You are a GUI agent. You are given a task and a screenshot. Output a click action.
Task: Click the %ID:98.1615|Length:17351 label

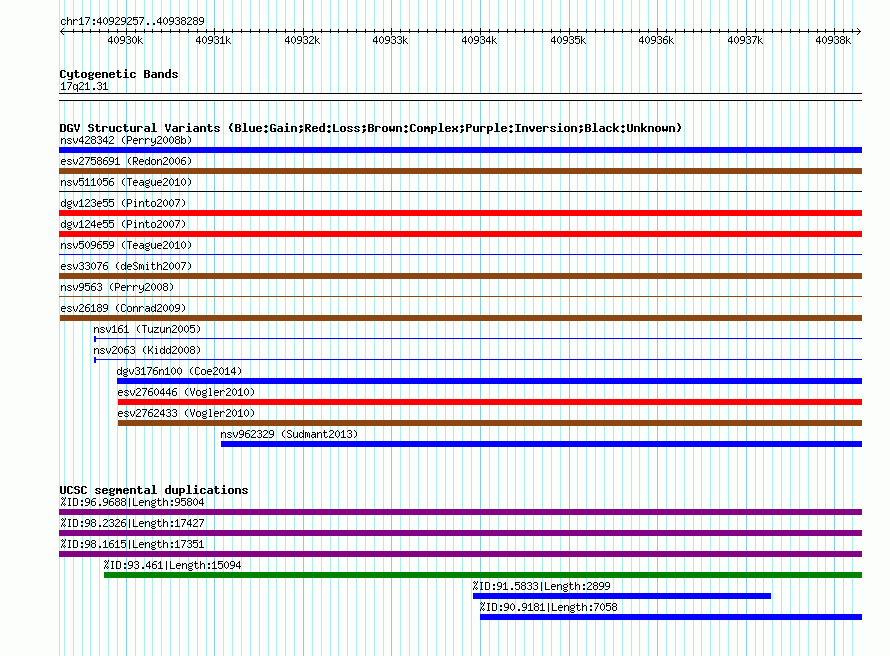click(x=132, y=544)
